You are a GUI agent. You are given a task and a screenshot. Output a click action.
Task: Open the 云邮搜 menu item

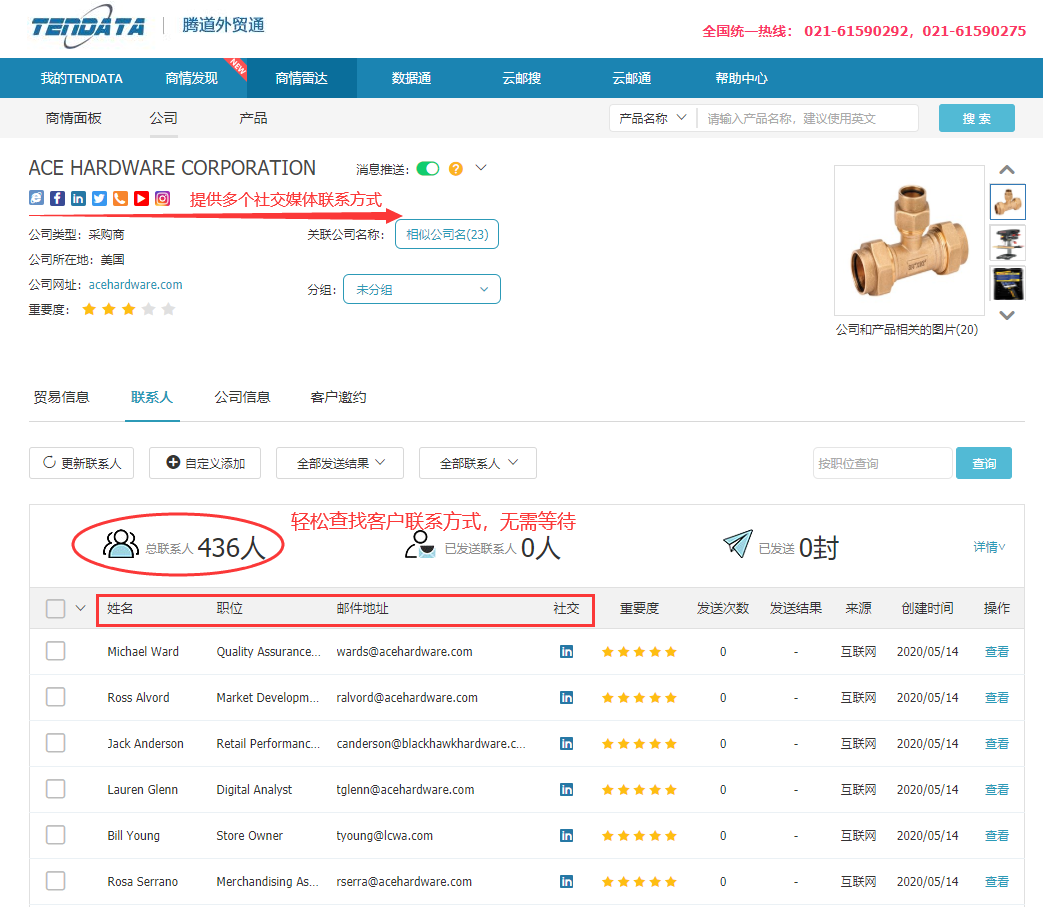[x=521, y=78]
